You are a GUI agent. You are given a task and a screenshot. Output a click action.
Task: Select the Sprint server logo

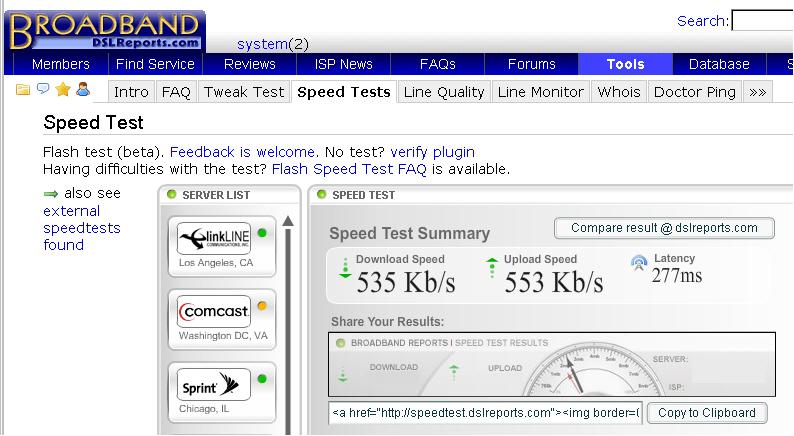point(214,384)
